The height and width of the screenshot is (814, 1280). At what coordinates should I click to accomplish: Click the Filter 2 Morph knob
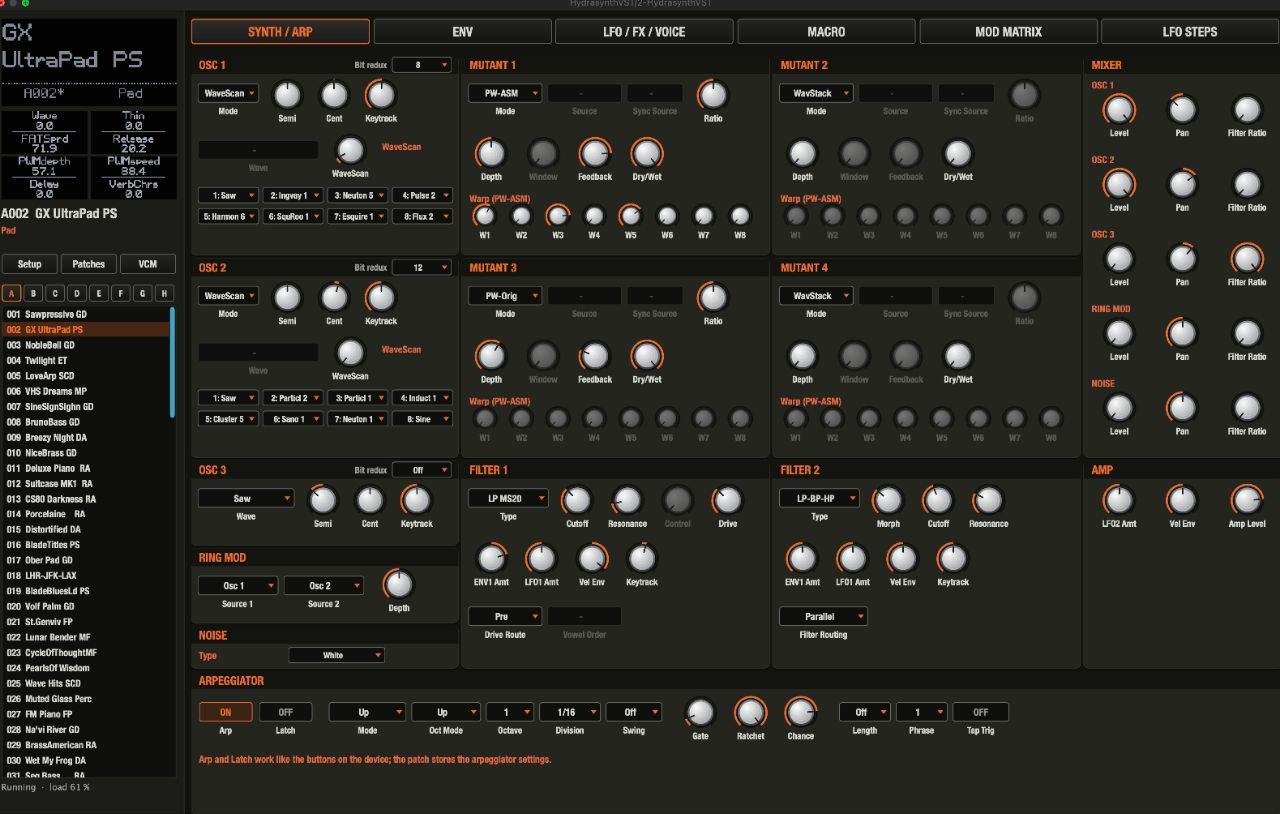(888, 500)
